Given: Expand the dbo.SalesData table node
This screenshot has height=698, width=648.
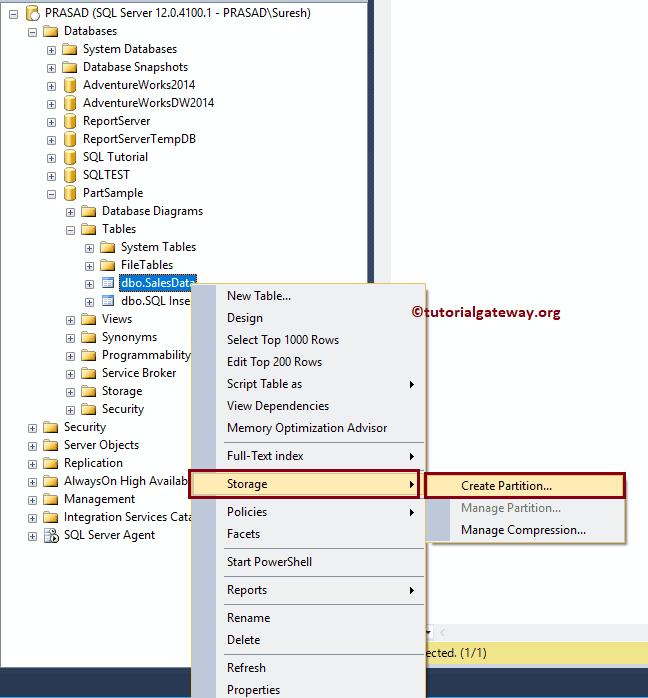Looking at the screenshot, I should [x=89, y=284].
